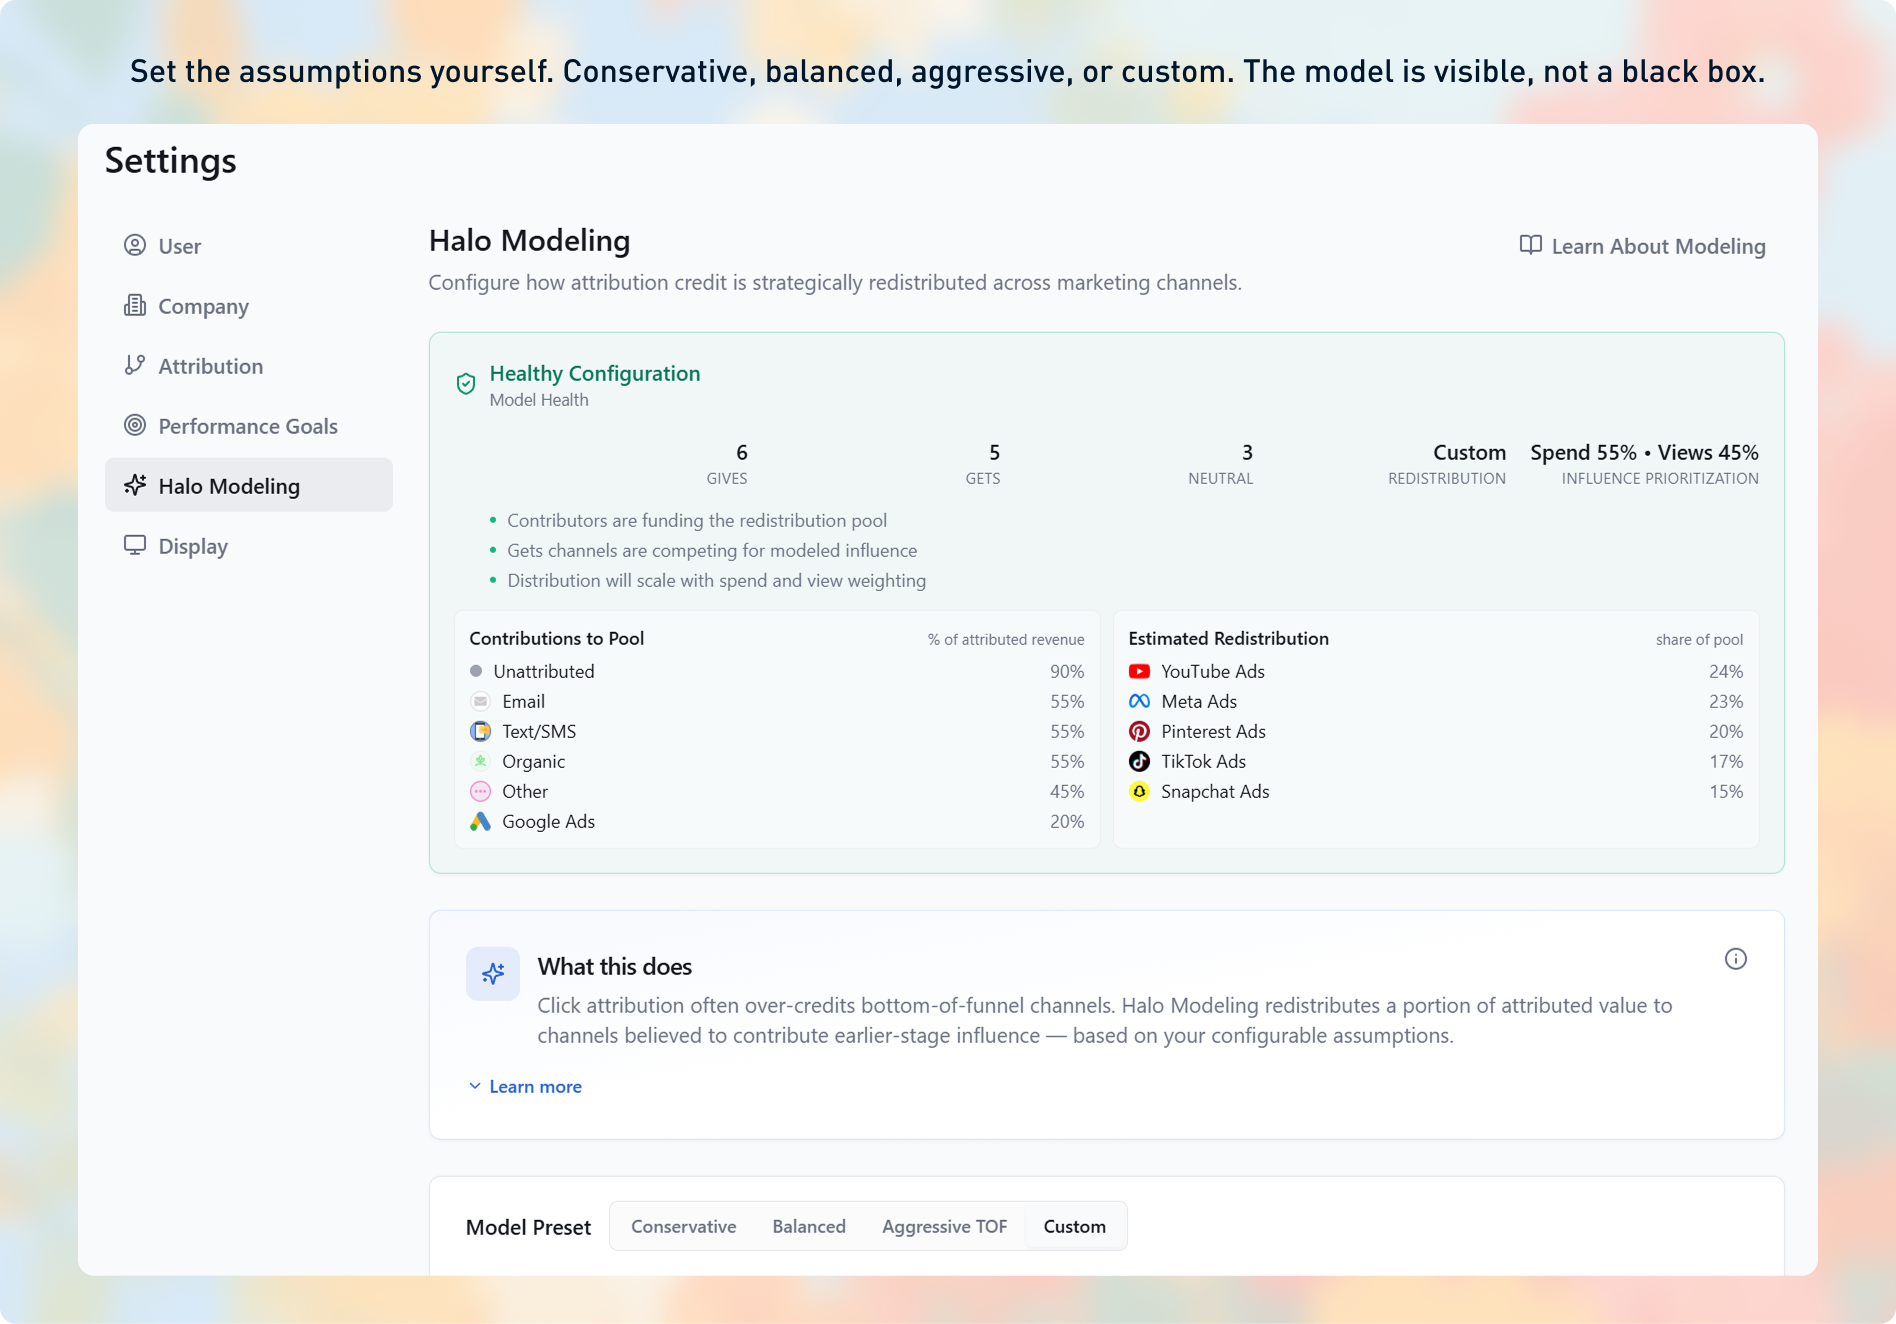Click the TikTok Ads logo

pos(1139,761)
